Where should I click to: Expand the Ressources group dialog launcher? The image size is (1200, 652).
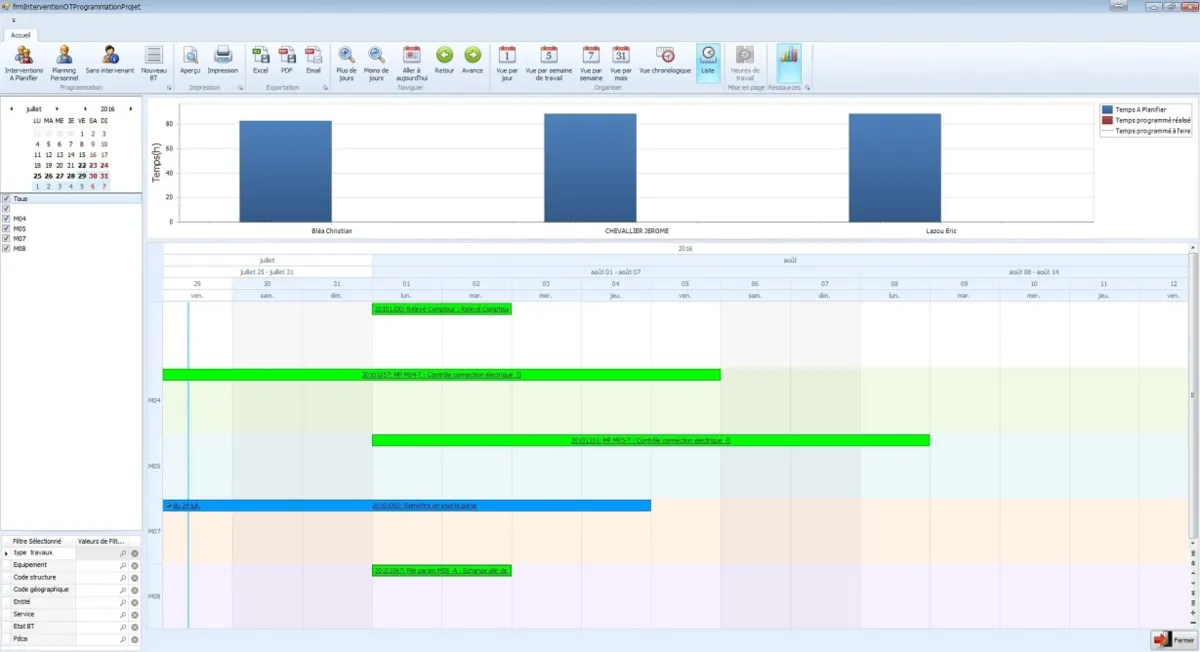tap(807, 88)
